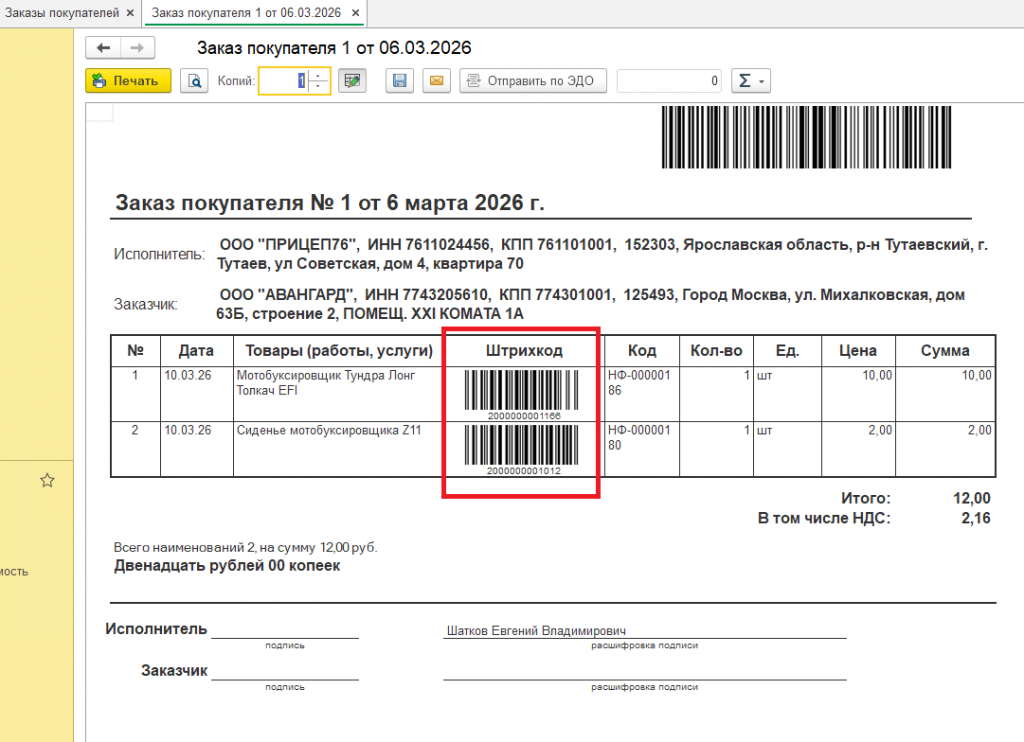
Task: Select cell Мотобуксировщик Тундра Лонг Толкач EFI
Action: (339, 394)
